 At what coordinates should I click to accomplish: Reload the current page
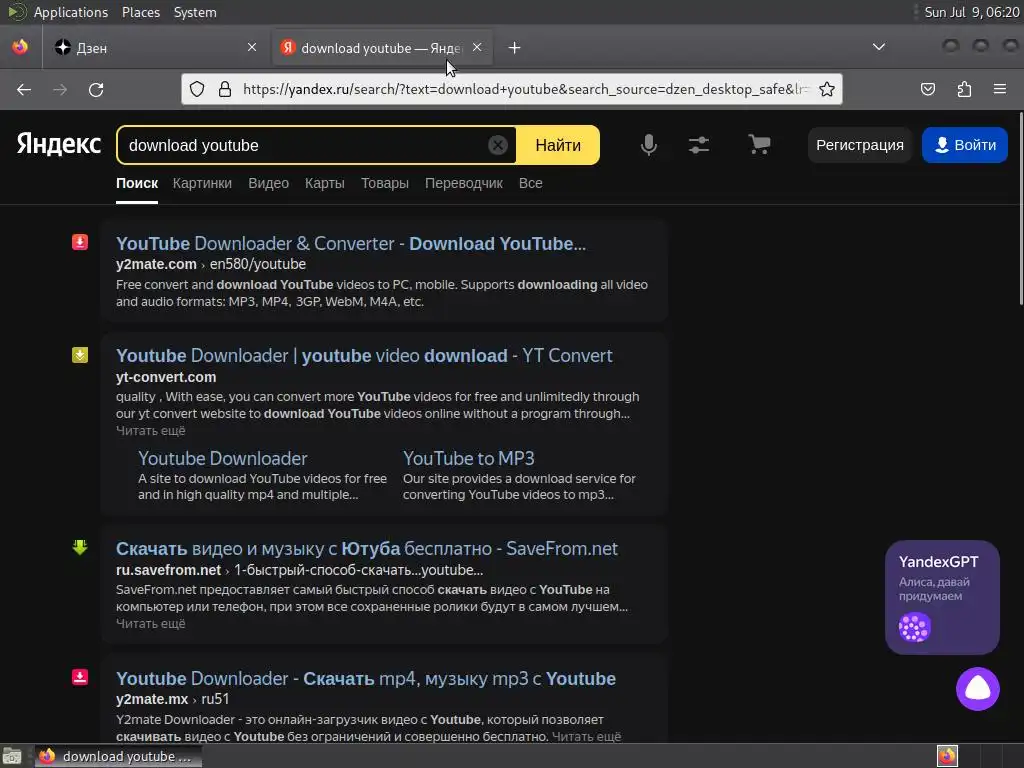point(96,89)
